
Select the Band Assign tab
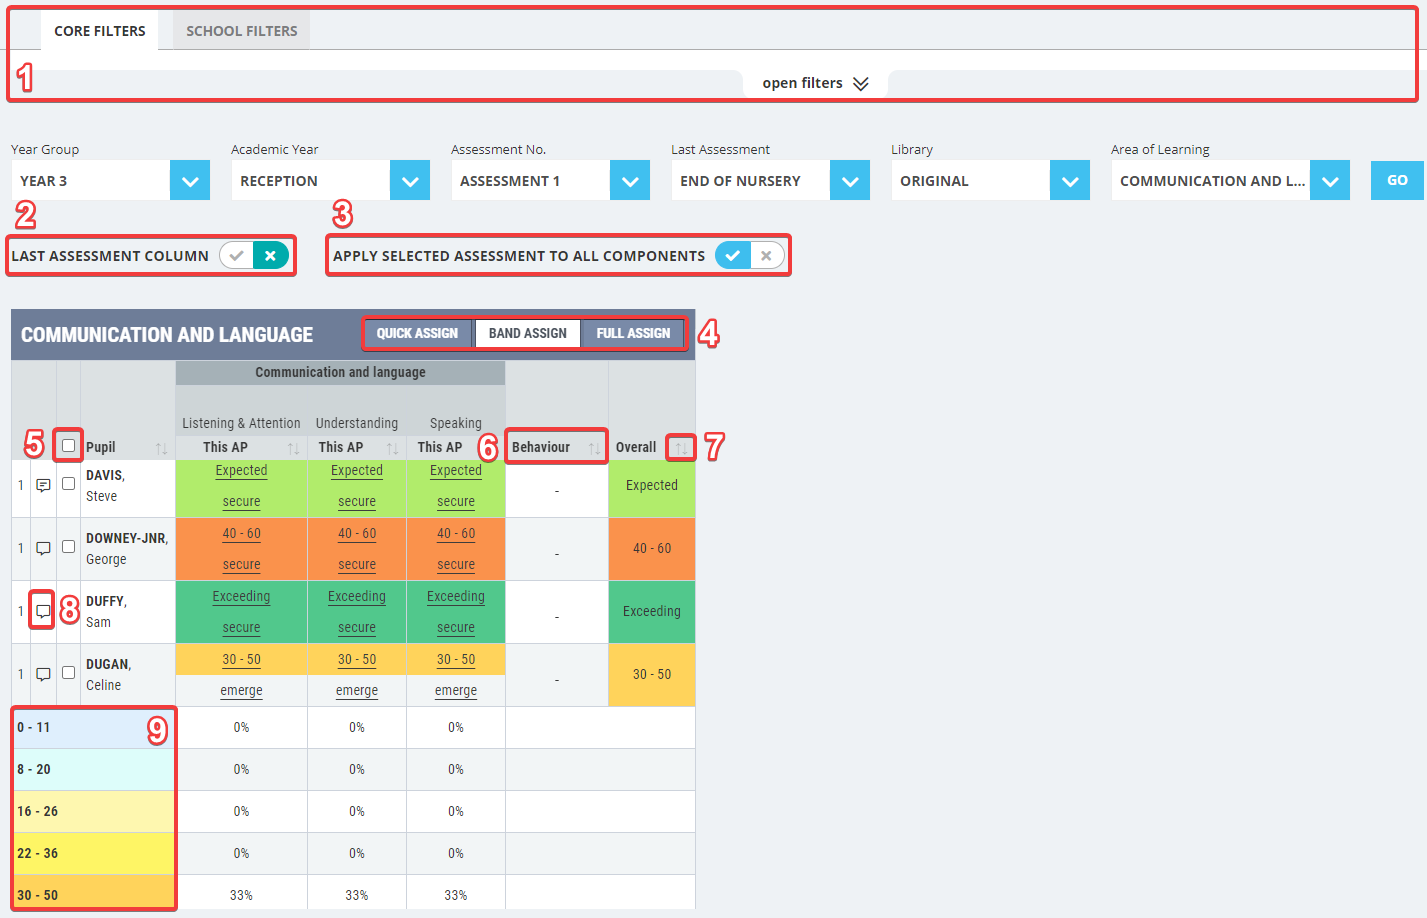tap(527, 333)
